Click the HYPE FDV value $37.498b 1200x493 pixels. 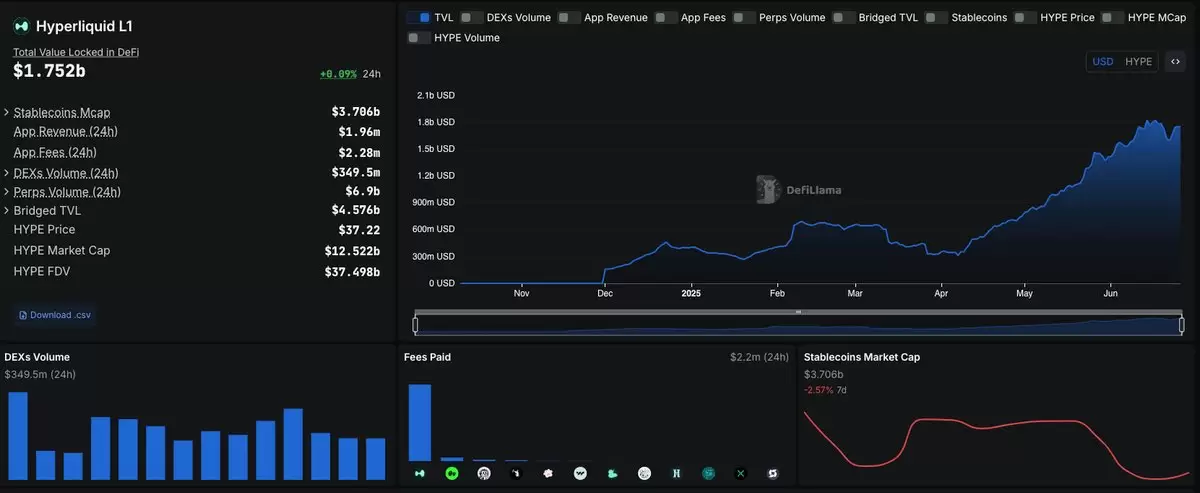pyautogui.click(x=352, y=271)
